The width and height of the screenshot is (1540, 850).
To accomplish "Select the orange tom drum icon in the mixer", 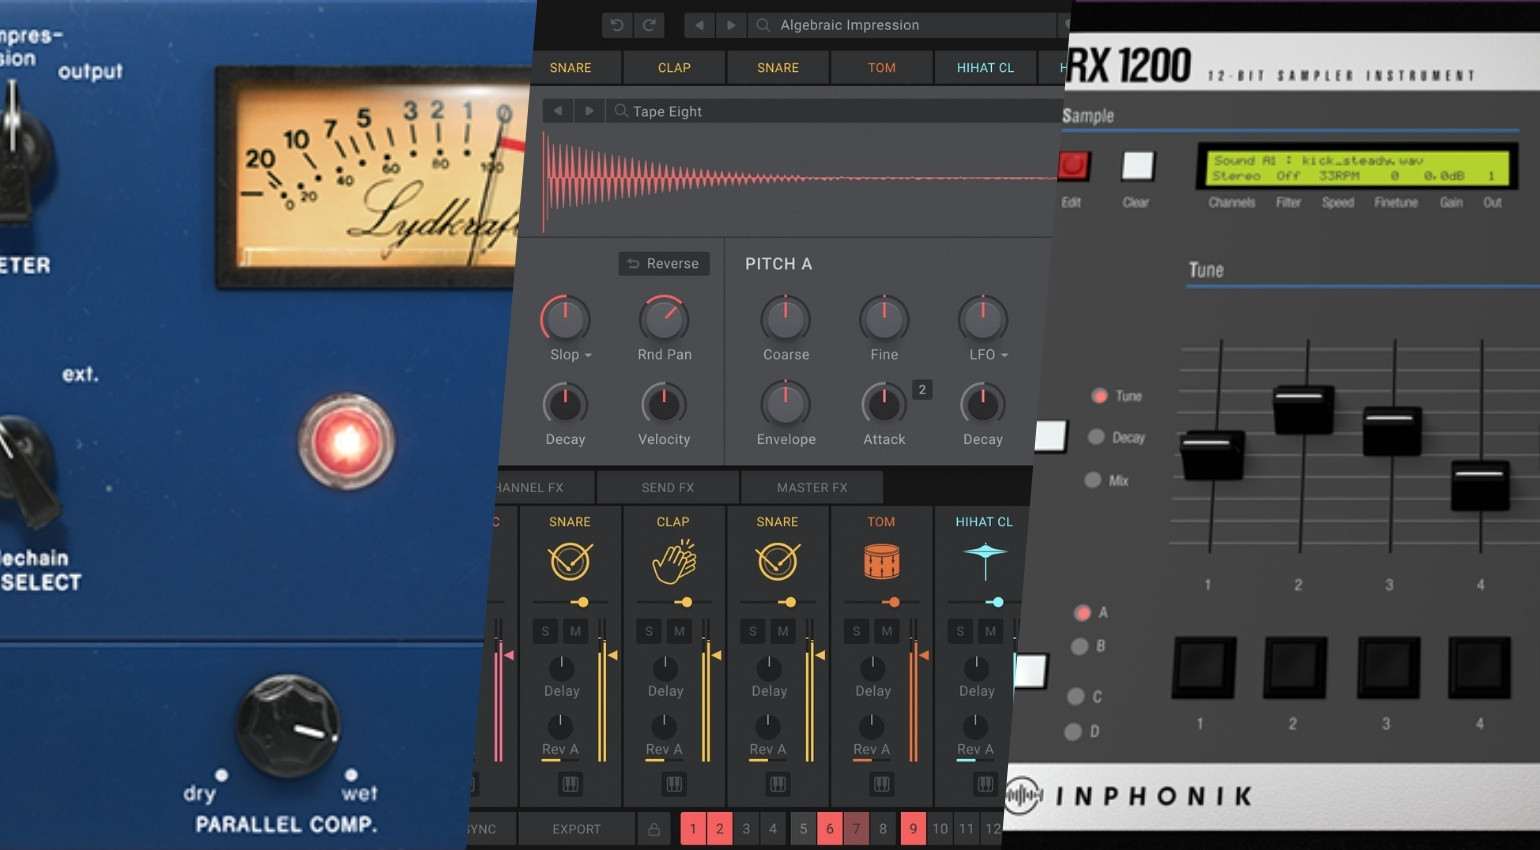I will 881,561.
